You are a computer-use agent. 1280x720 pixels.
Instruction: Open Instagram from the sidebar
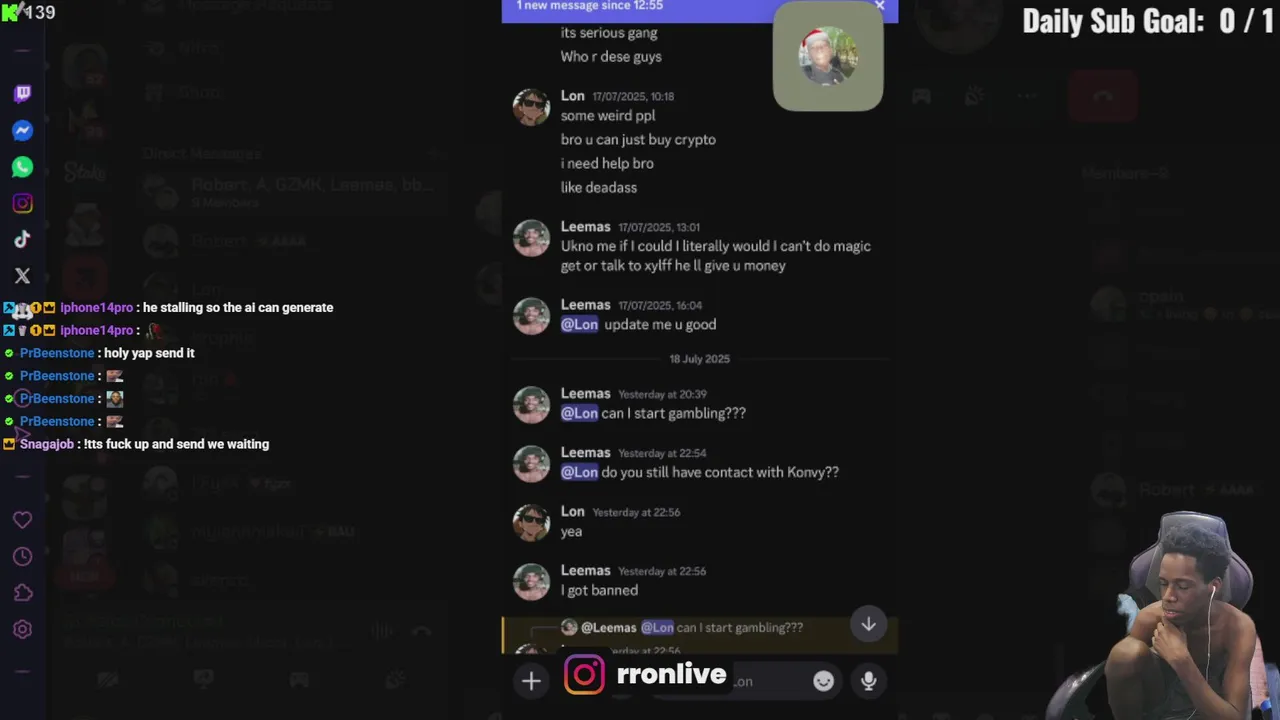click(22, 204)
